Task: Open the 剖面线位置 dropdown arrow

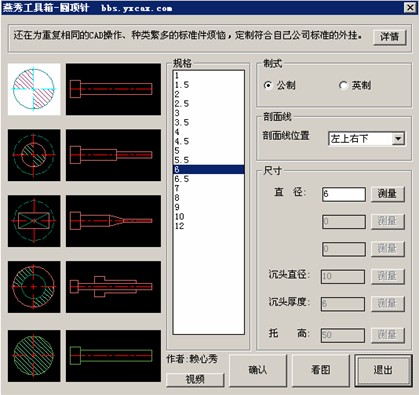Action: coord(399,138)
